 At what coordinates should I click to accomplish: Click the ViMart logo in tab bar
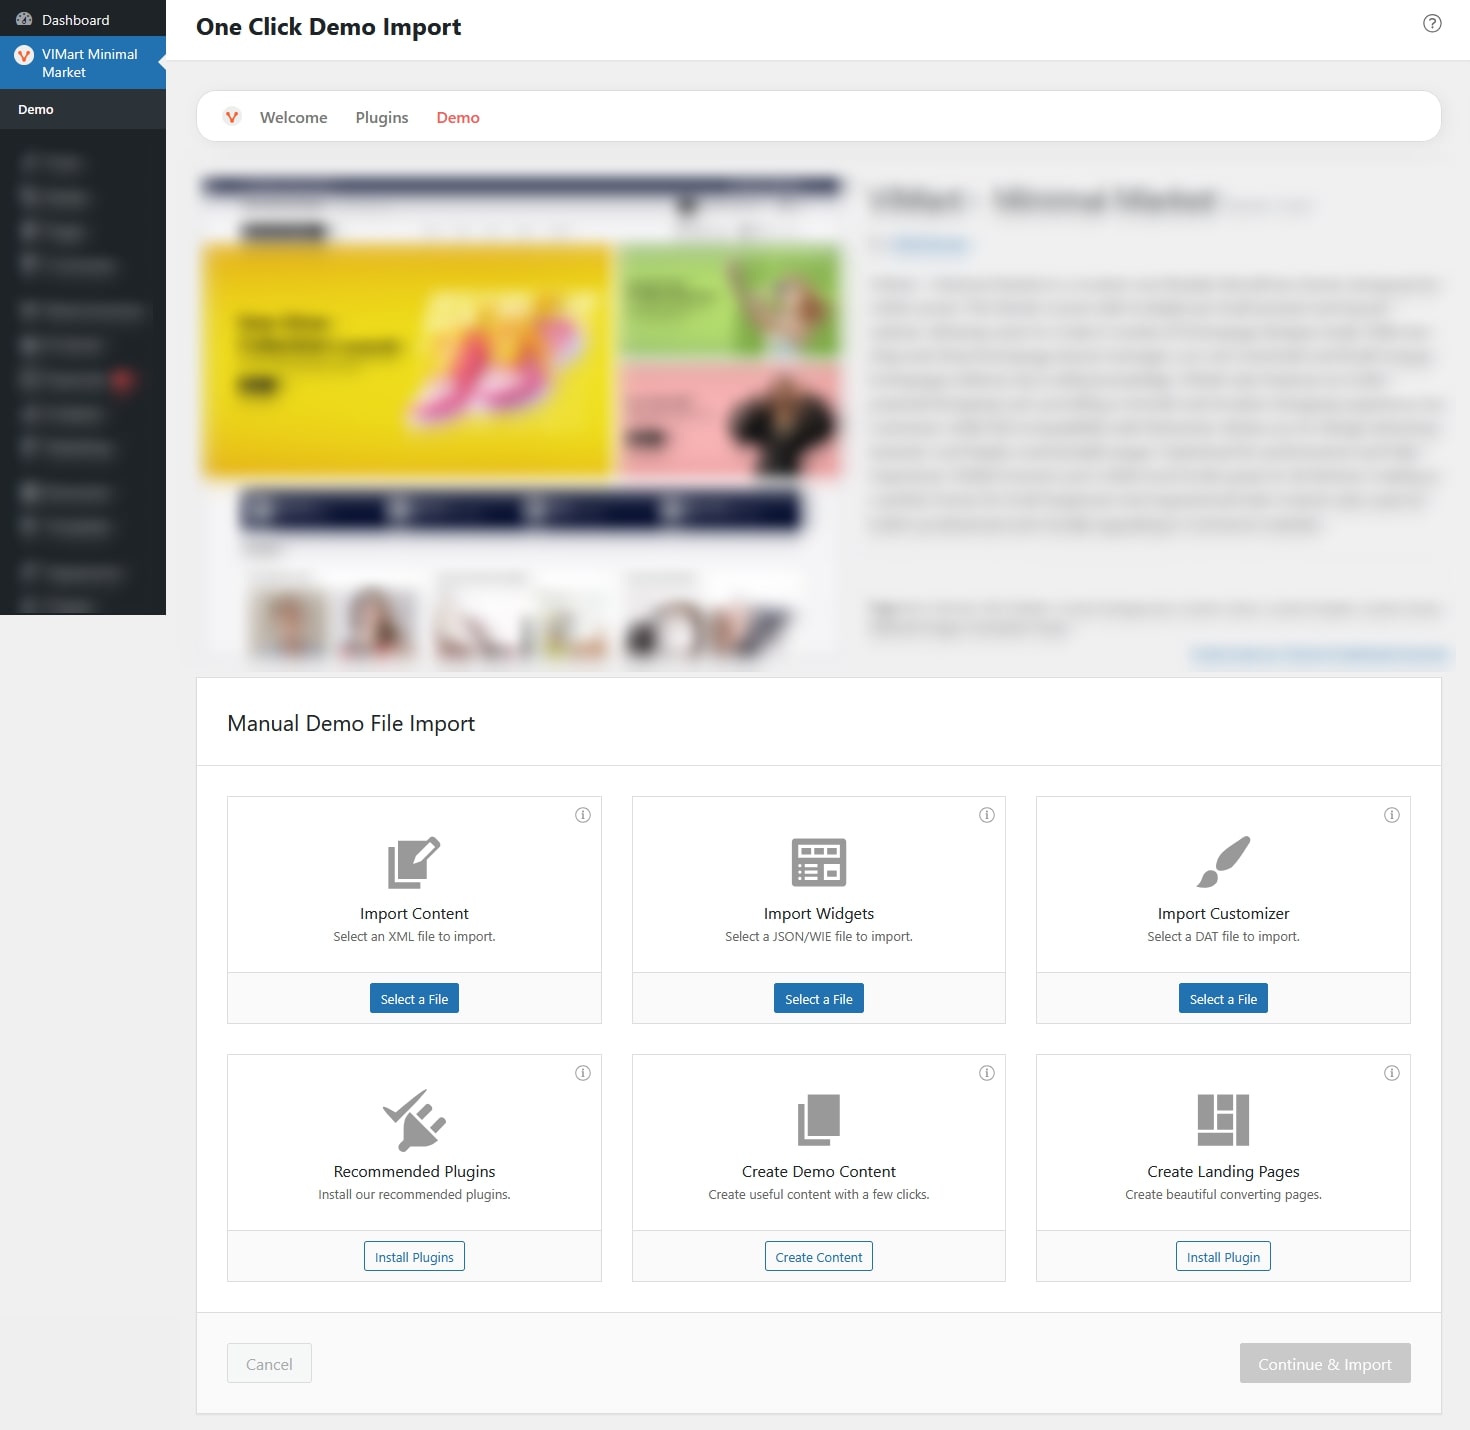tap(232, 117)
